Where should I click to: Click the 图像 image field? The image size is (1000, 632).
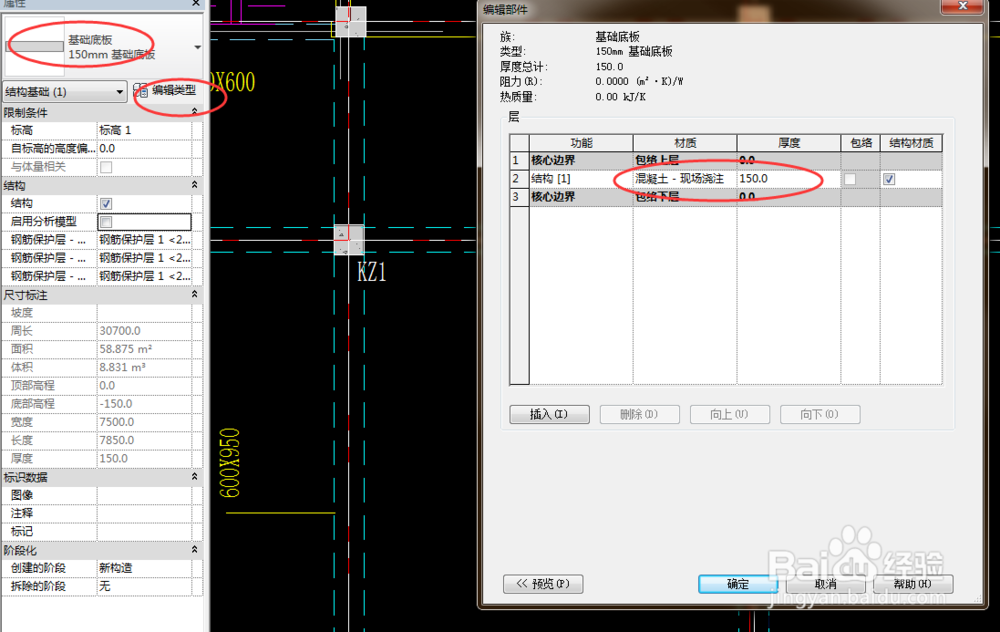pyautogui.click(x=144, y=495)
